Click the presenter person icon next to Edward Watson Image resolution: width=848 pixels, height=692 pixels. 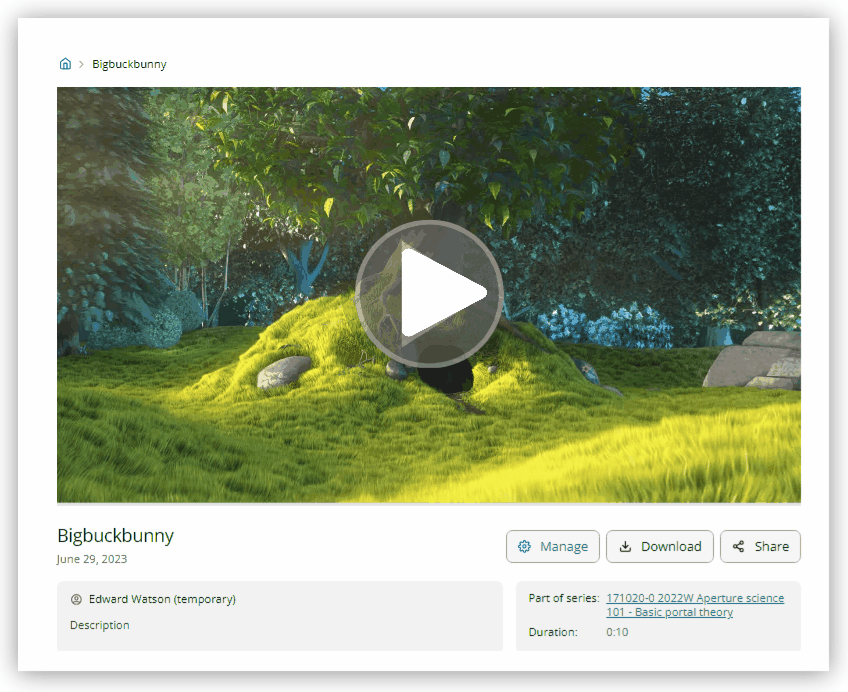(x=76, y=599)
